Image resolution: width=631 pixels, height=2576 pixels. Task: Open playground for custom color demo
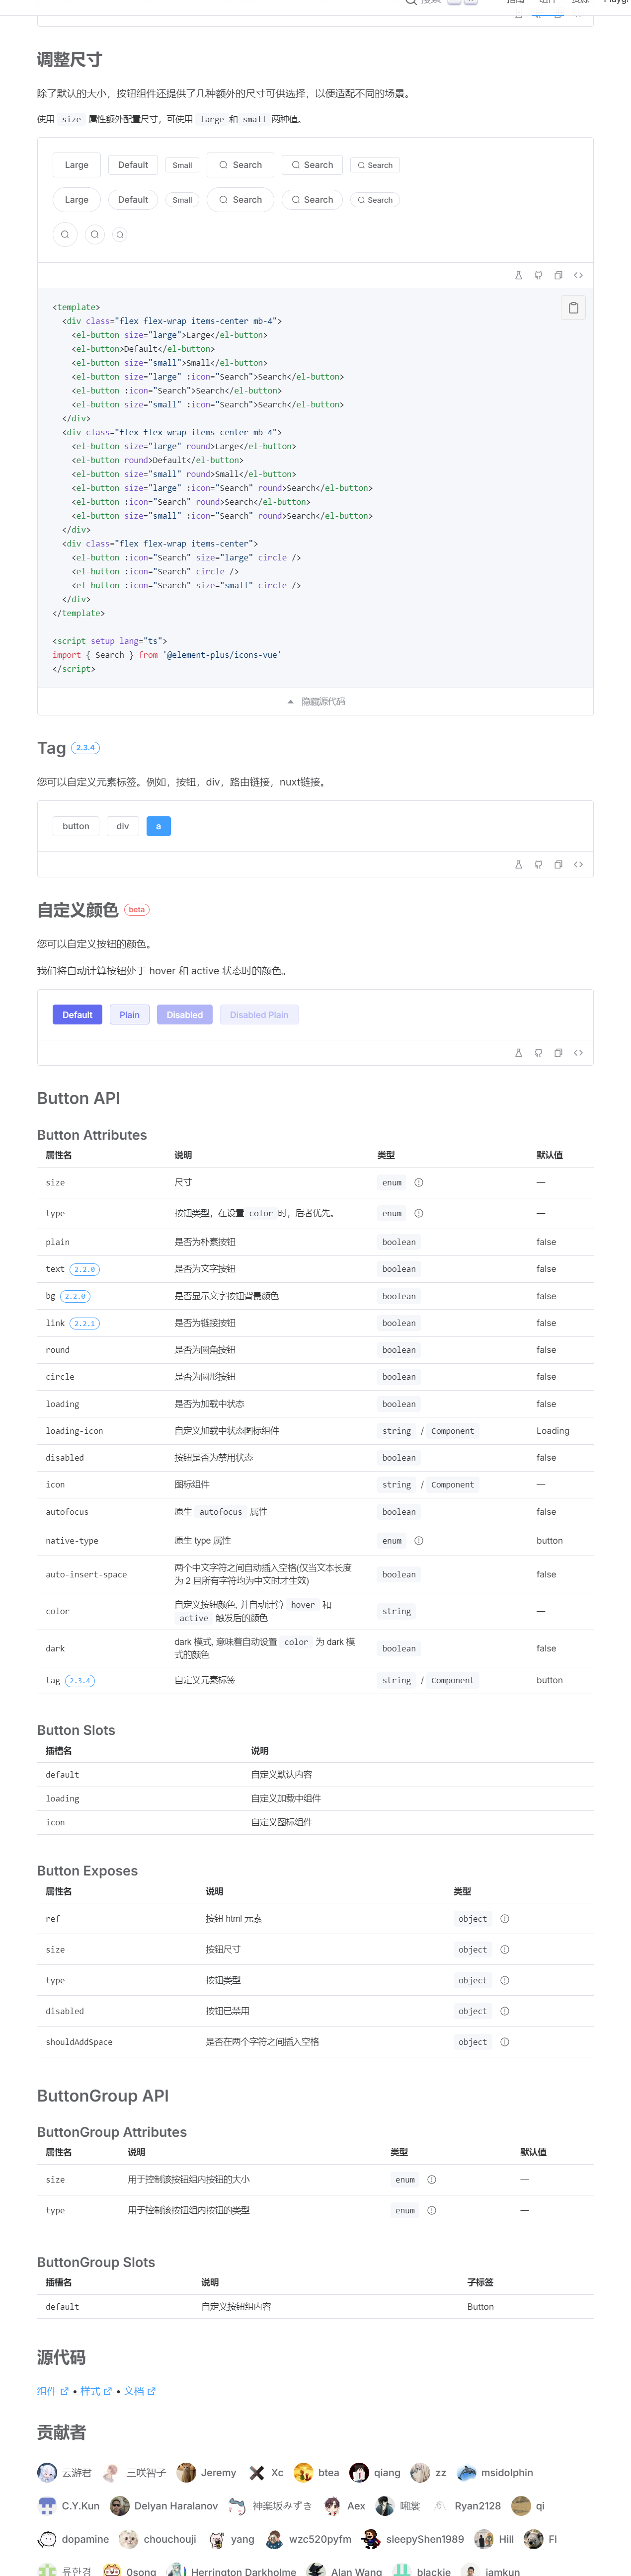coord(518,1052)
